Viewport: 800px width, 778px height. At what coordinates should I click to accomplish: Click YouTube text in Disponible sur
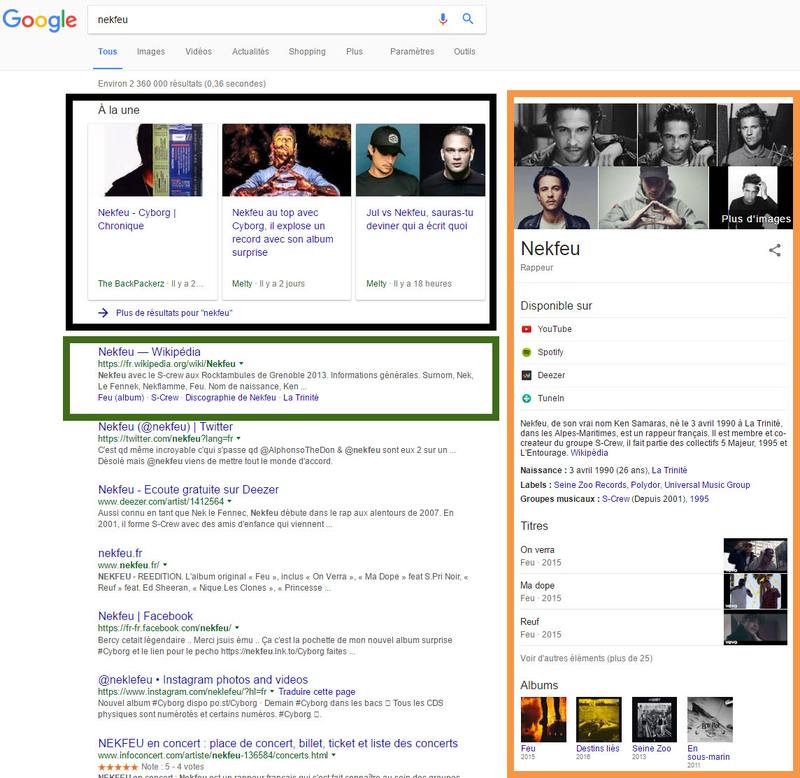tap(555, 329)
